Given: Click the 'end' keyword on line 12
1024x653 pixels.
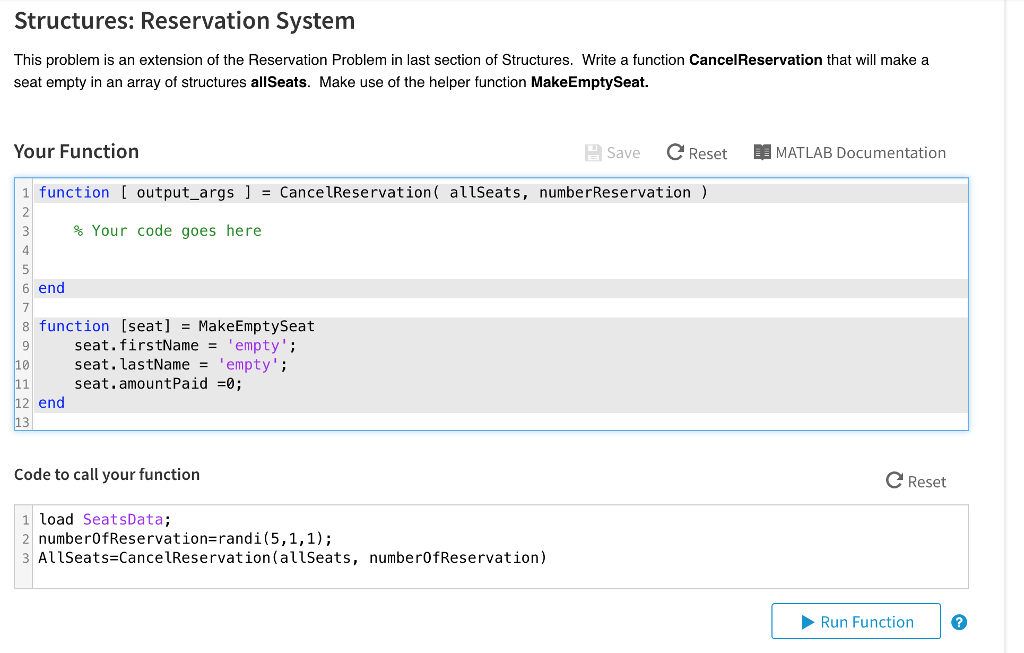Looking at the screenshot, I should click(x=52, y=402).
